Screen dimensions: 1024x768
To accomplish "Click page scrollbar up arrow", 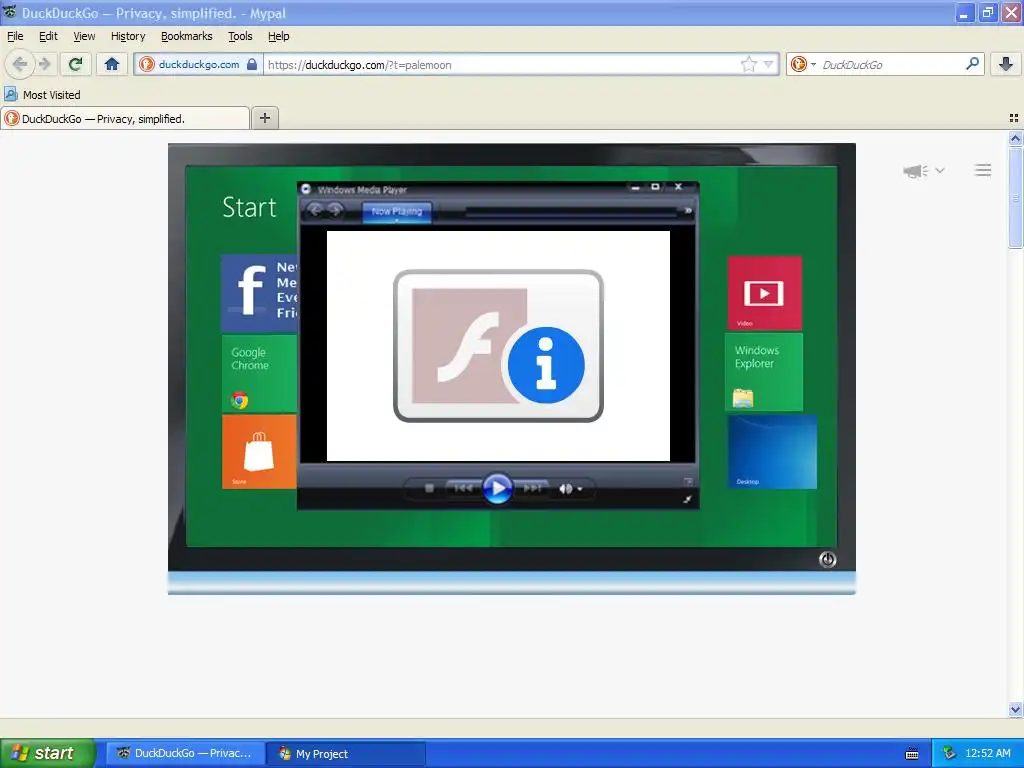I will coord(1015,138).
